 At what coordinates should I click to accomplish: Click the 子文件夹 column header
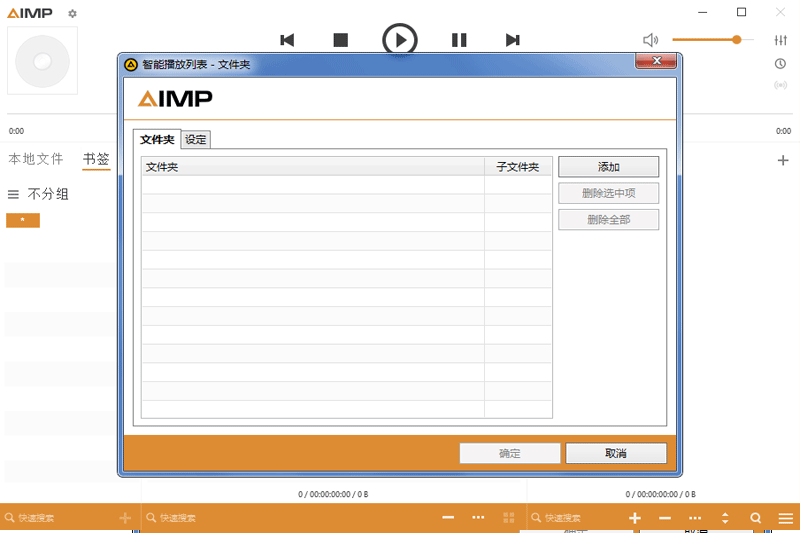coord(517,167)
